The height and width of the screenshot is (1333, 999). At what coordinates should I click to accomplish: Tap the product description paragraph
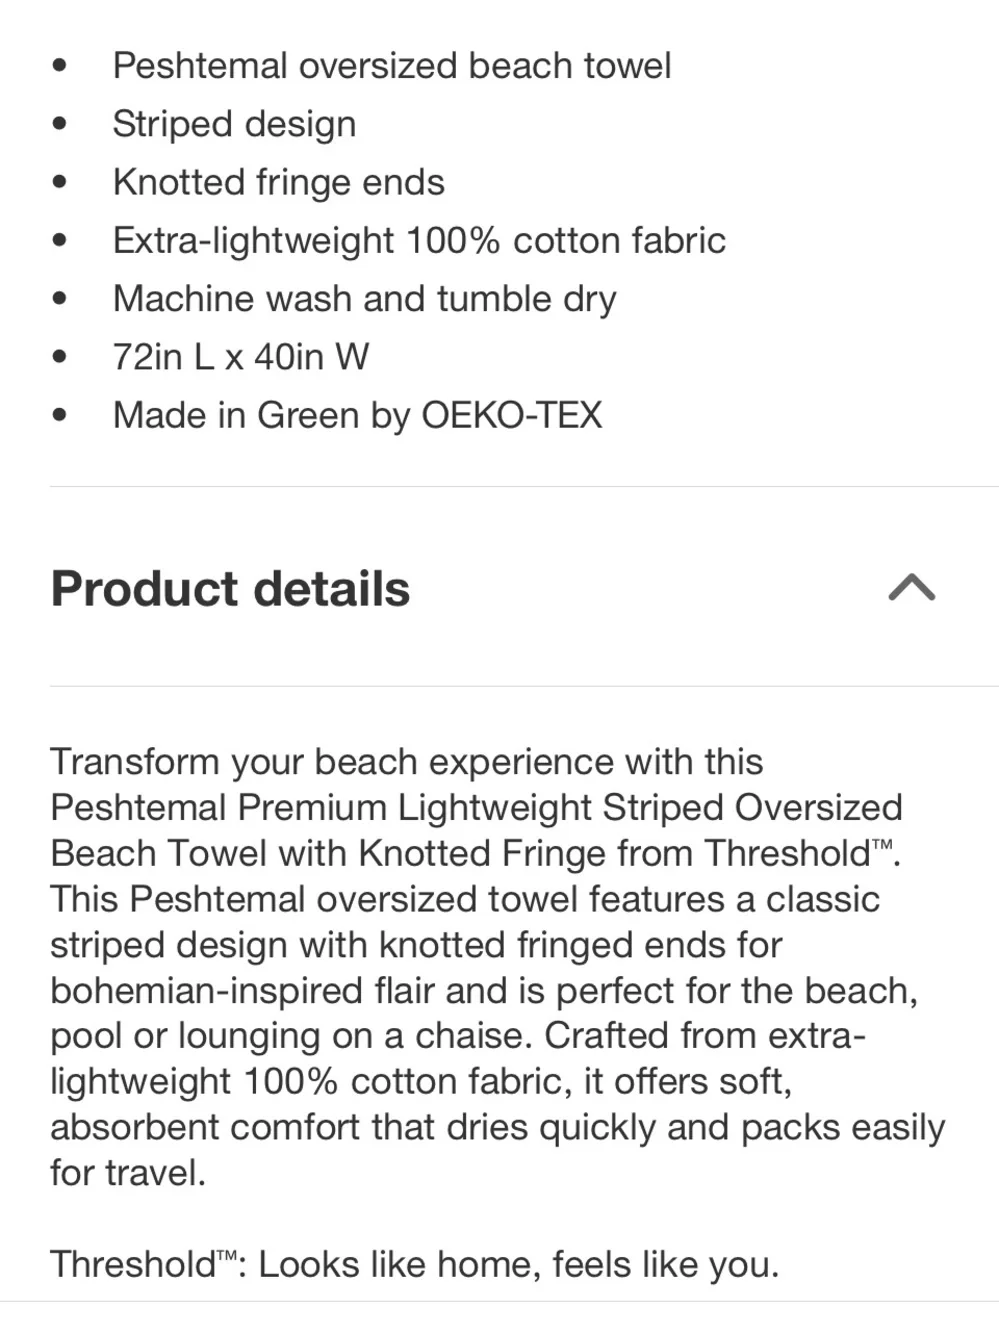pyautogui.click(x=498, y=967)
